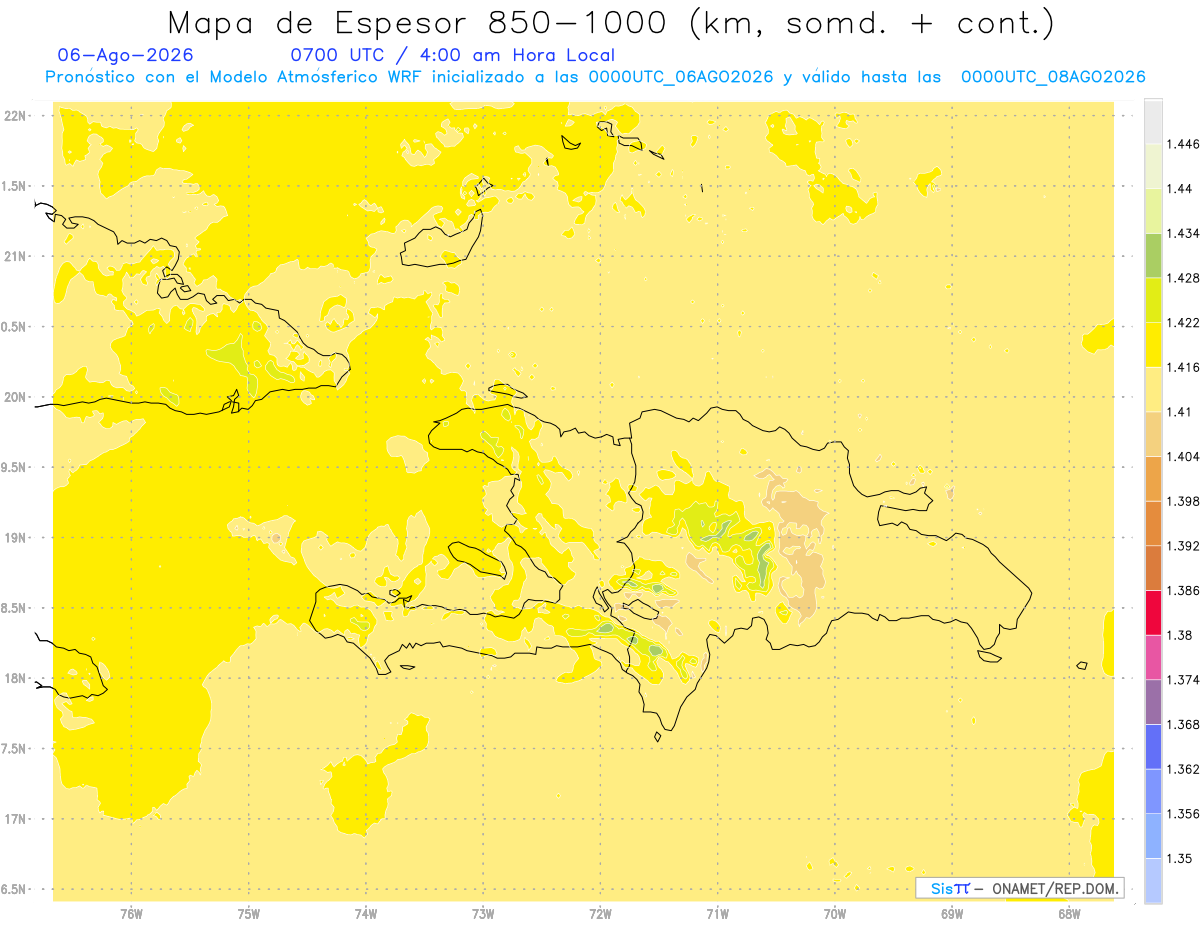Click the '1.38' colorbar value
The image size is (1200, 927).
1179,635
